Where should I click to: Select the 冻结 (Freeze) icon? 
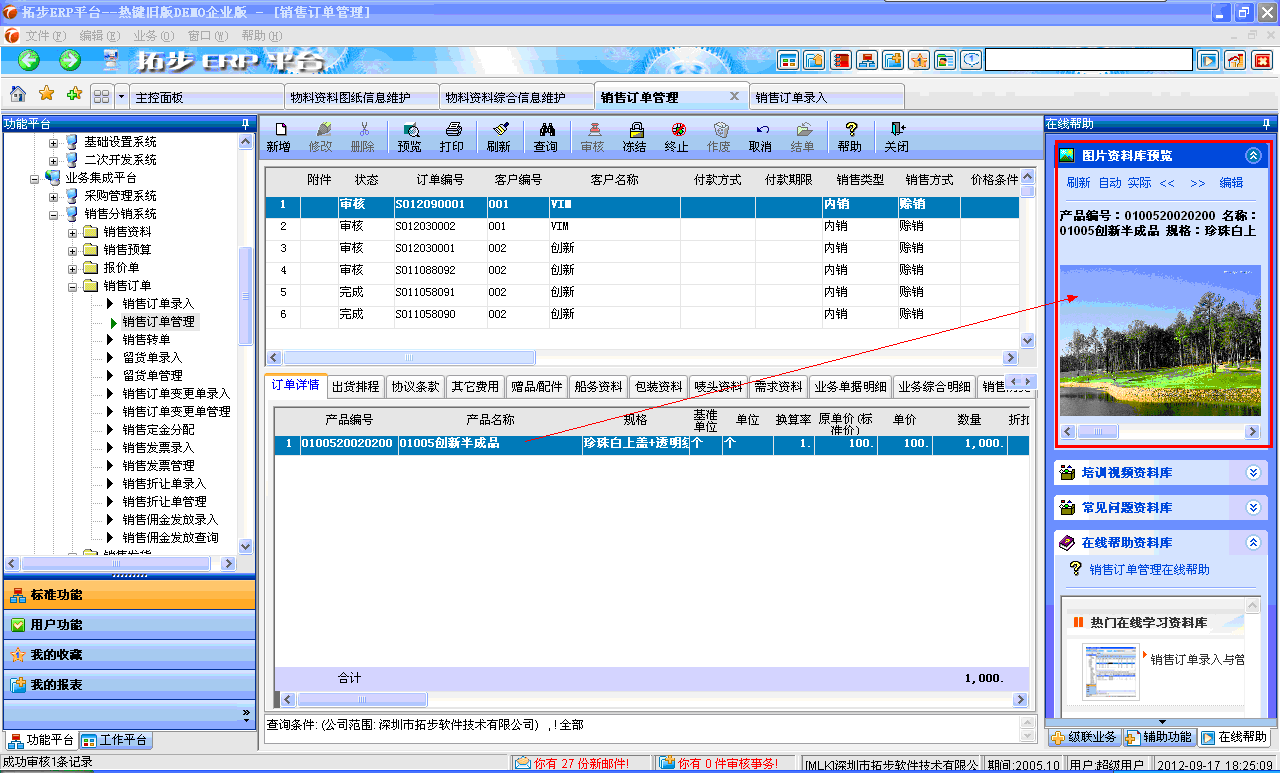tap(634, 136)
